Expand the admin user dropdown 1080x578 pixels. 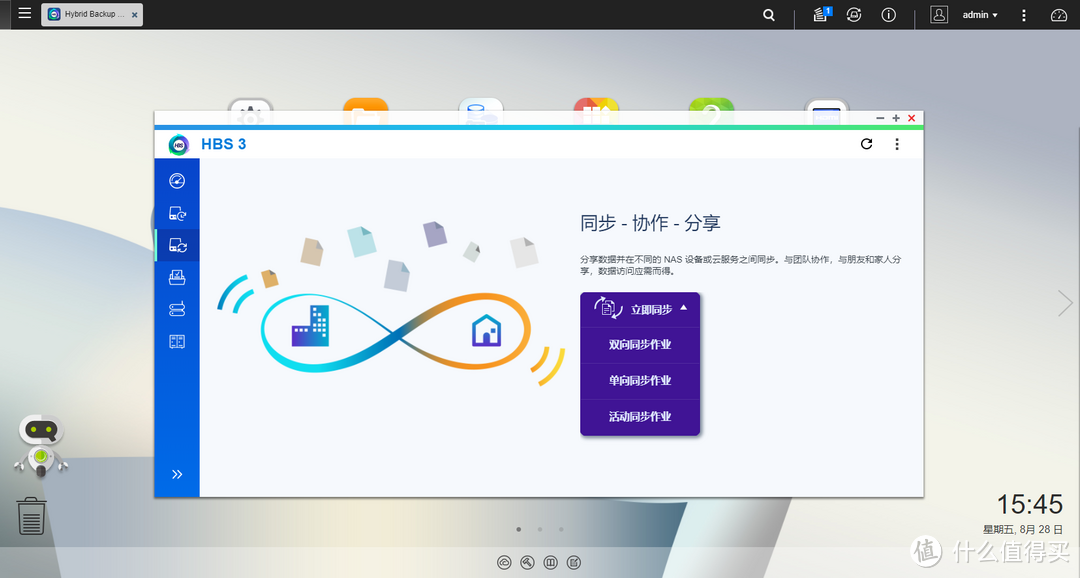979,14
